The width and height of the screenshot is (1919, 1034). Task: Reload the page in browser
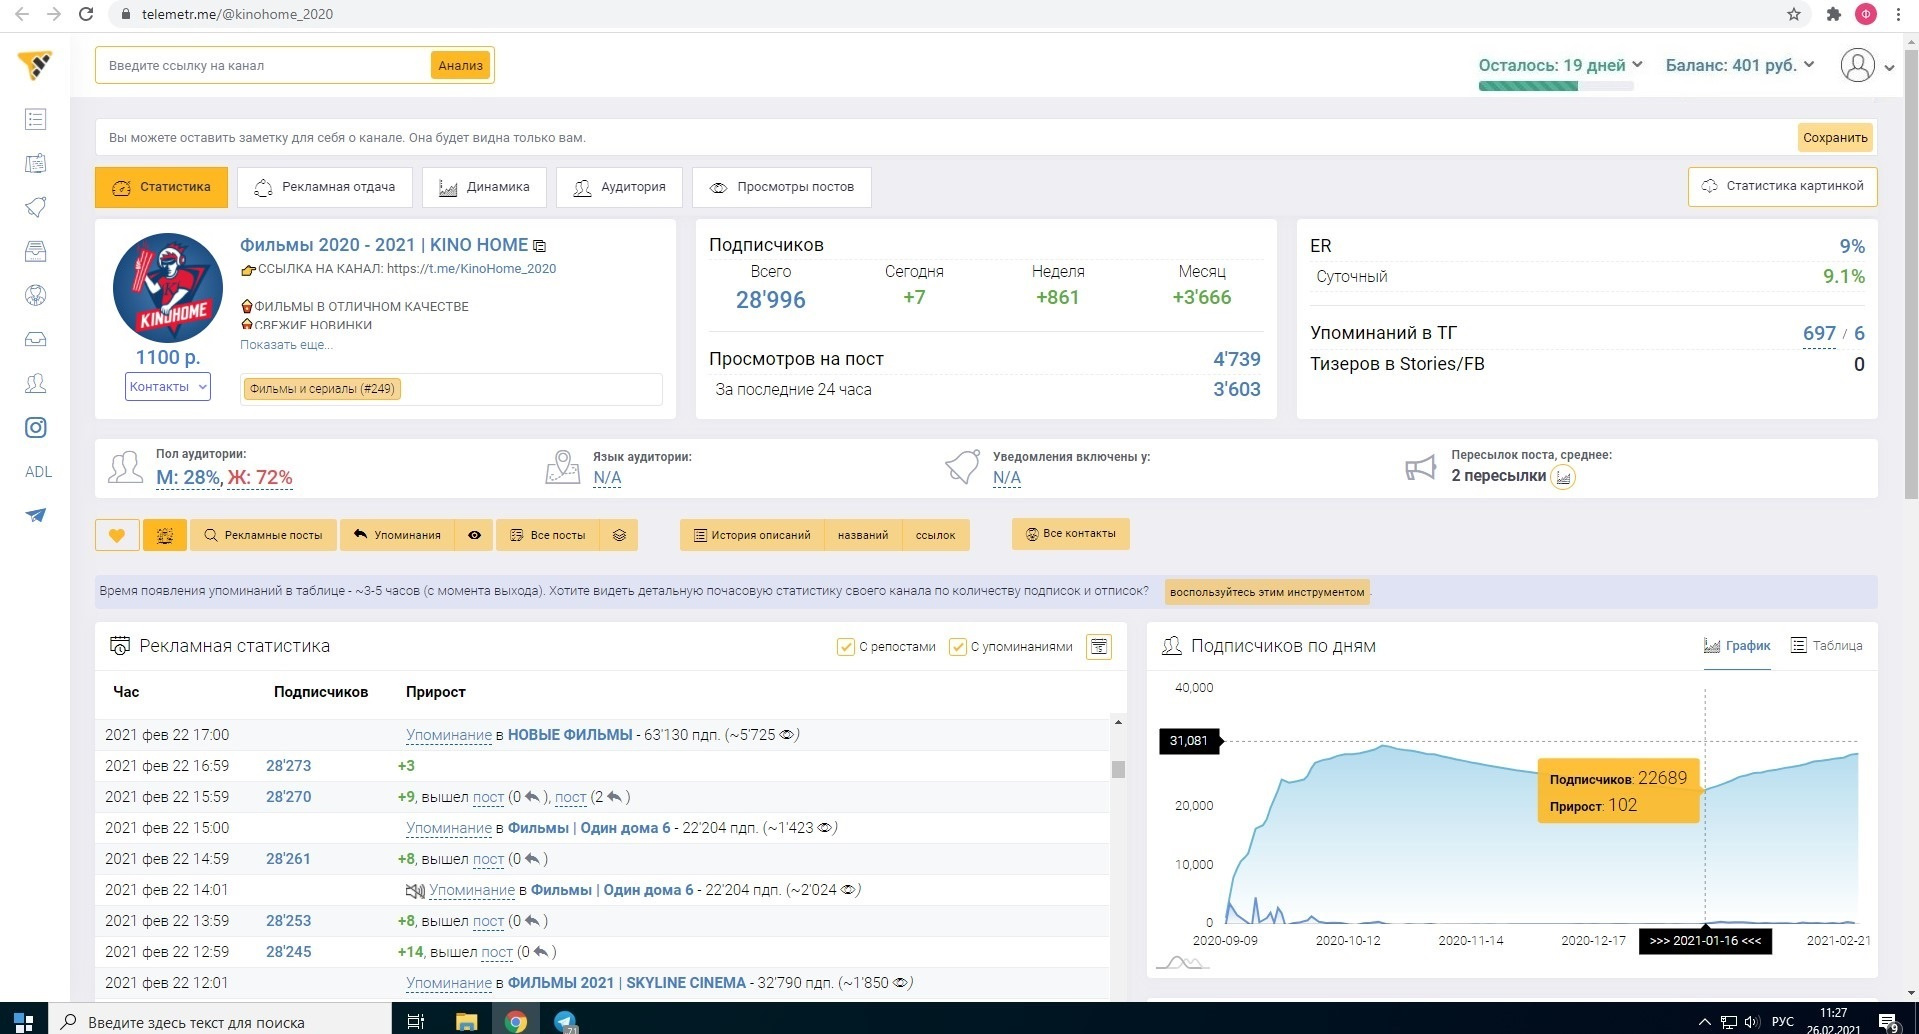86,14
